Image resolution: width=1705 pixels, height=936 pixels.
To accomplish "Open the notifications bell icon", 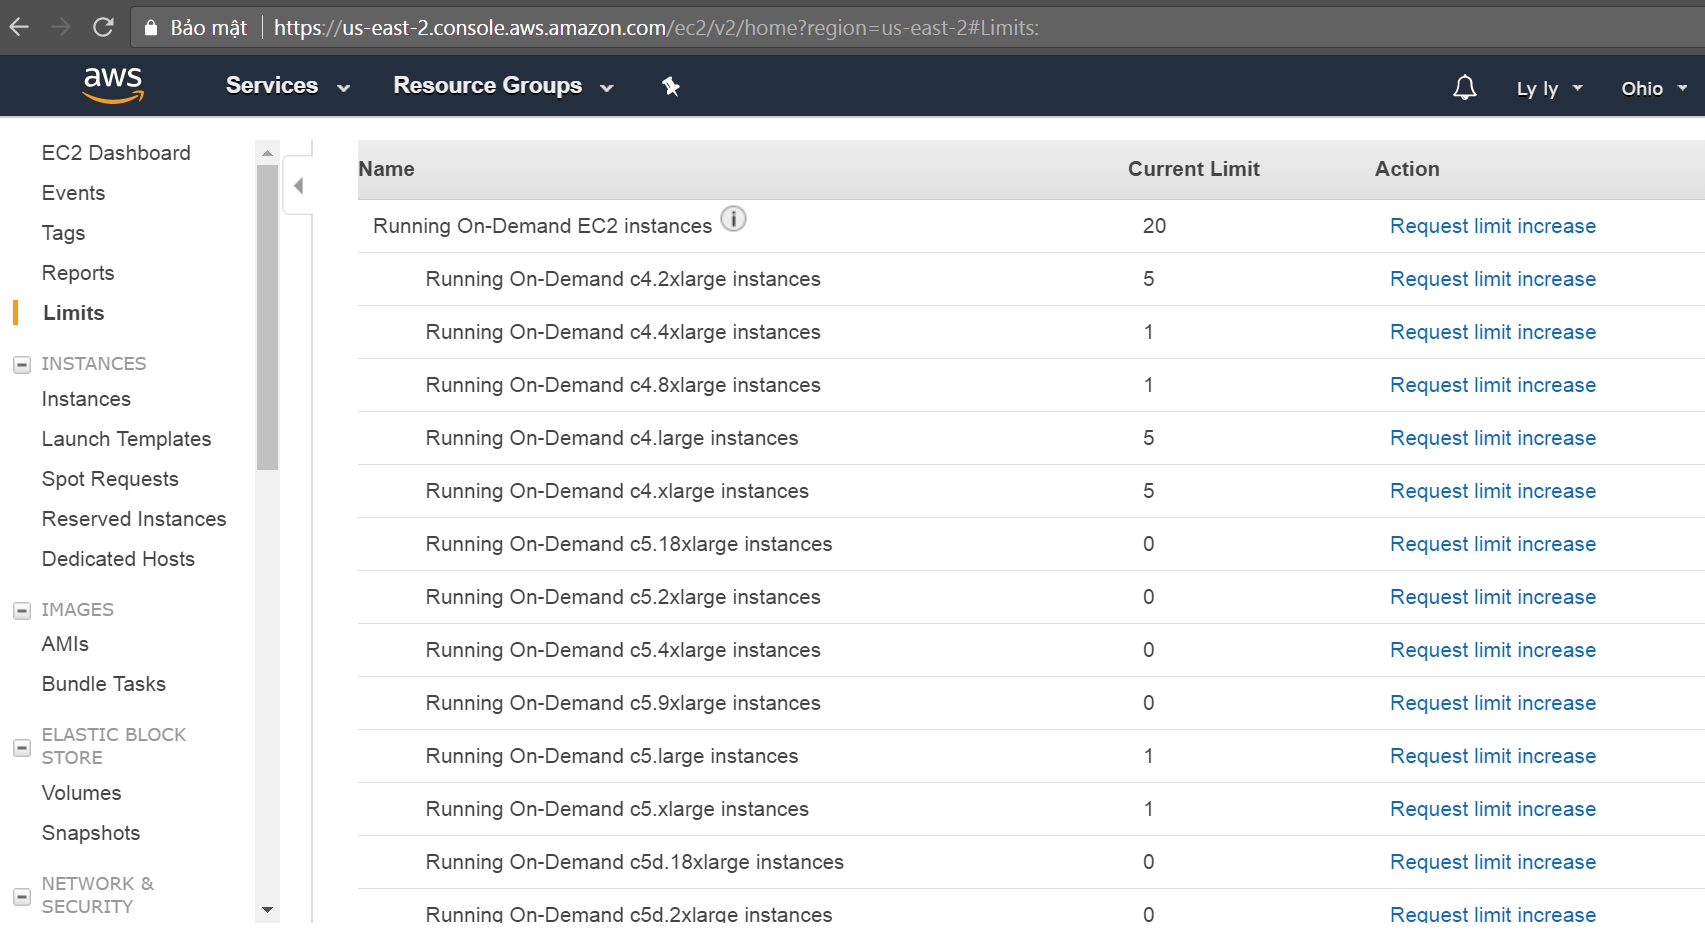I will pyautogui.click(x=1464, y=88).
